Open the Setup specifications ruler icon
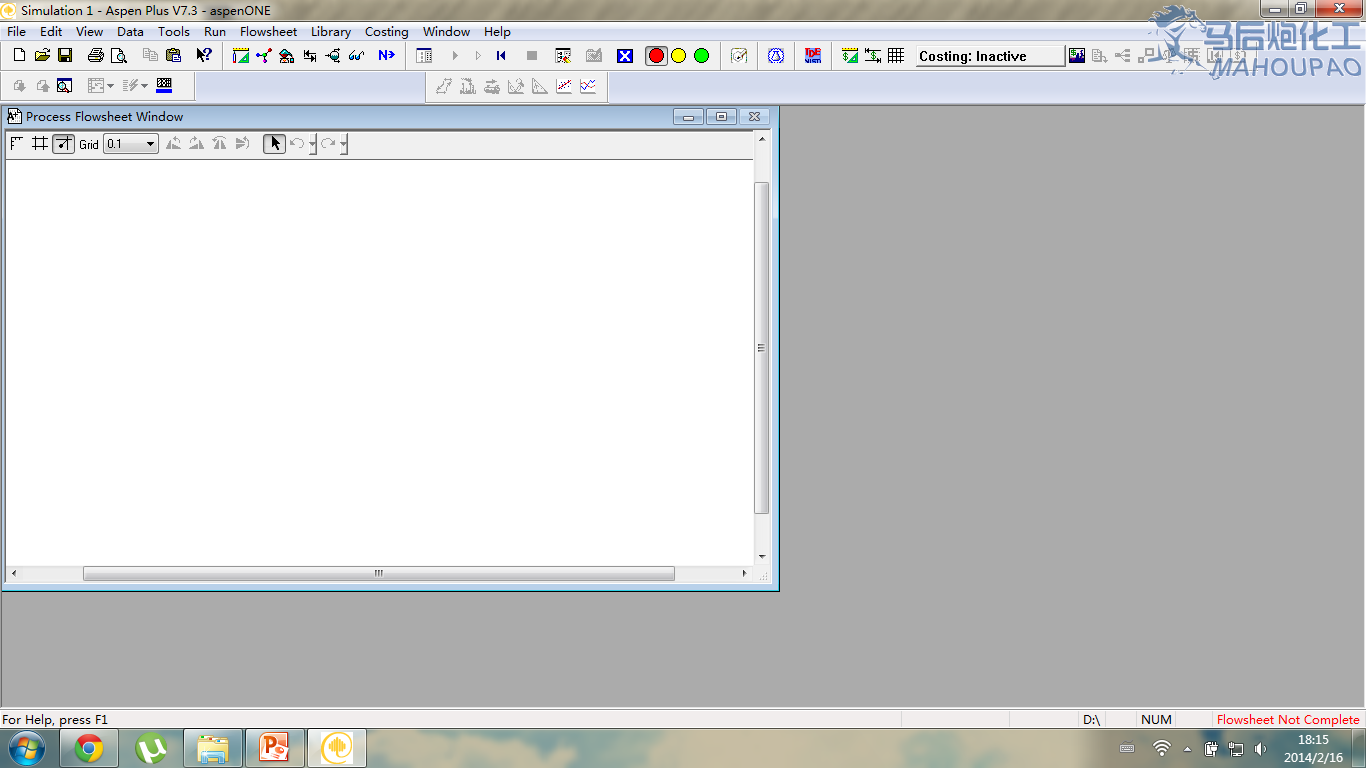The width and height of the screenshot is (1366, 768). [x=241, y=56]
